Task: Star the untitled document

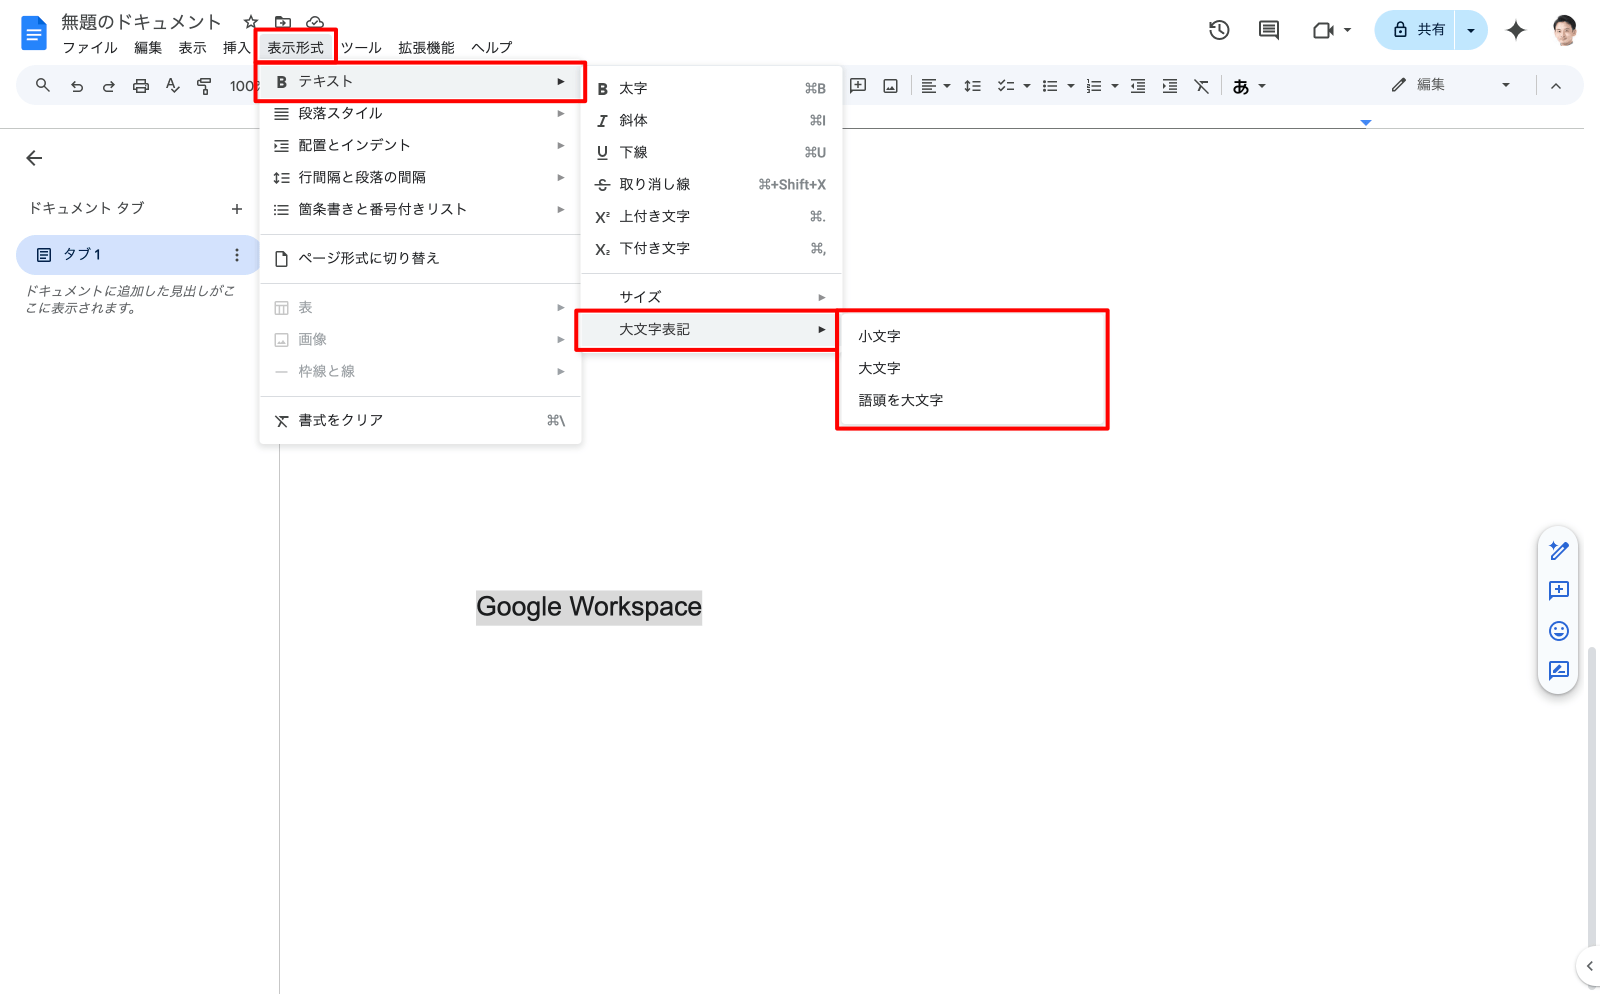Action: (251, 22)
